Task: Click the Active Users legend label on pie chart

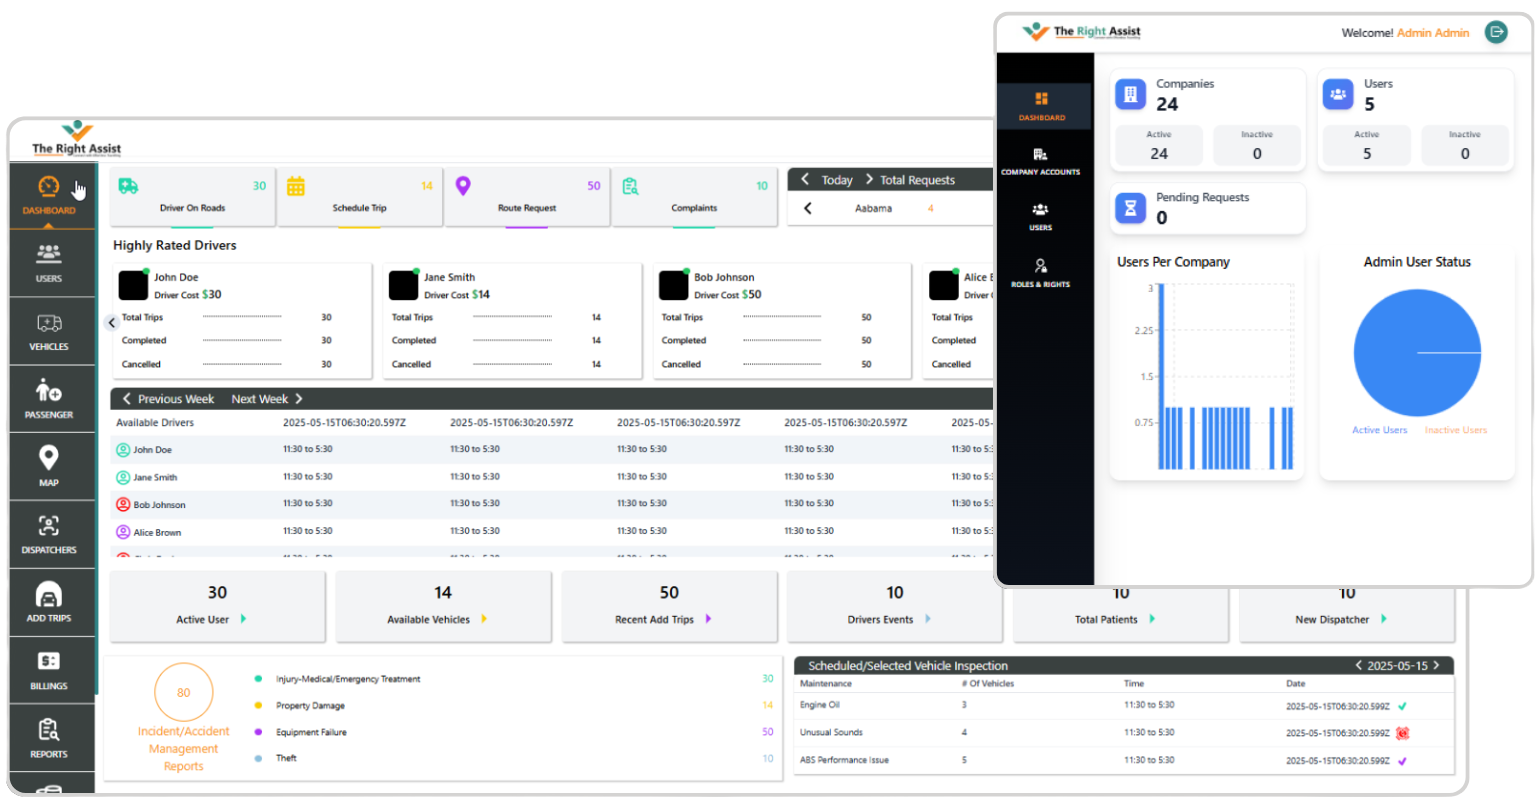Action: 1379,430
